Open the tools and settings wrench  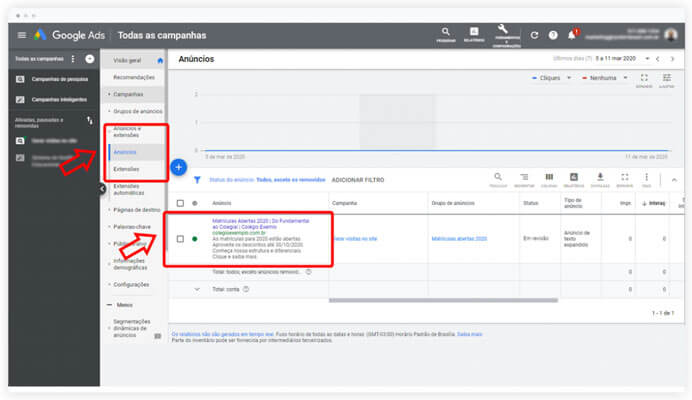(x=502, y=30)
